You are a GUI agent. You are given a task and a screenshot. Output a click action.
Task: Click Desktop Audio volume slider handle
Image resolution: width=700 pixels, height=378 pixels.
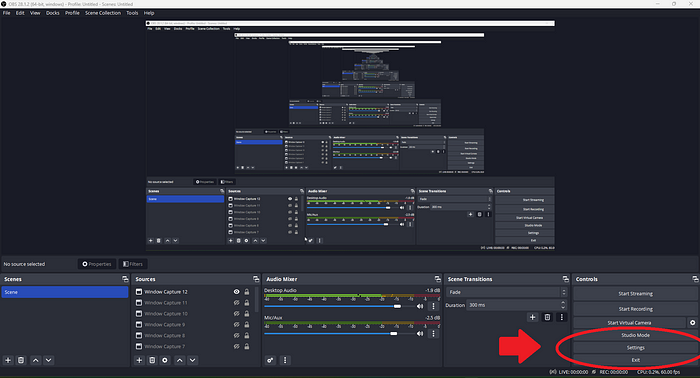click(397, 306)
